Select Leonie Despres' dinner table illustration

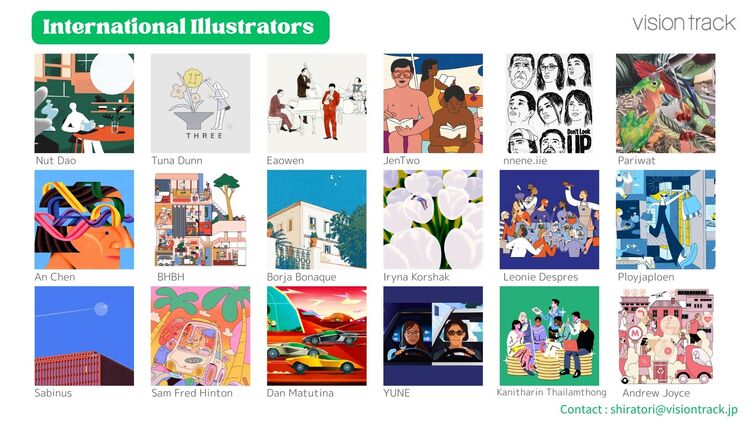(550, 220)
